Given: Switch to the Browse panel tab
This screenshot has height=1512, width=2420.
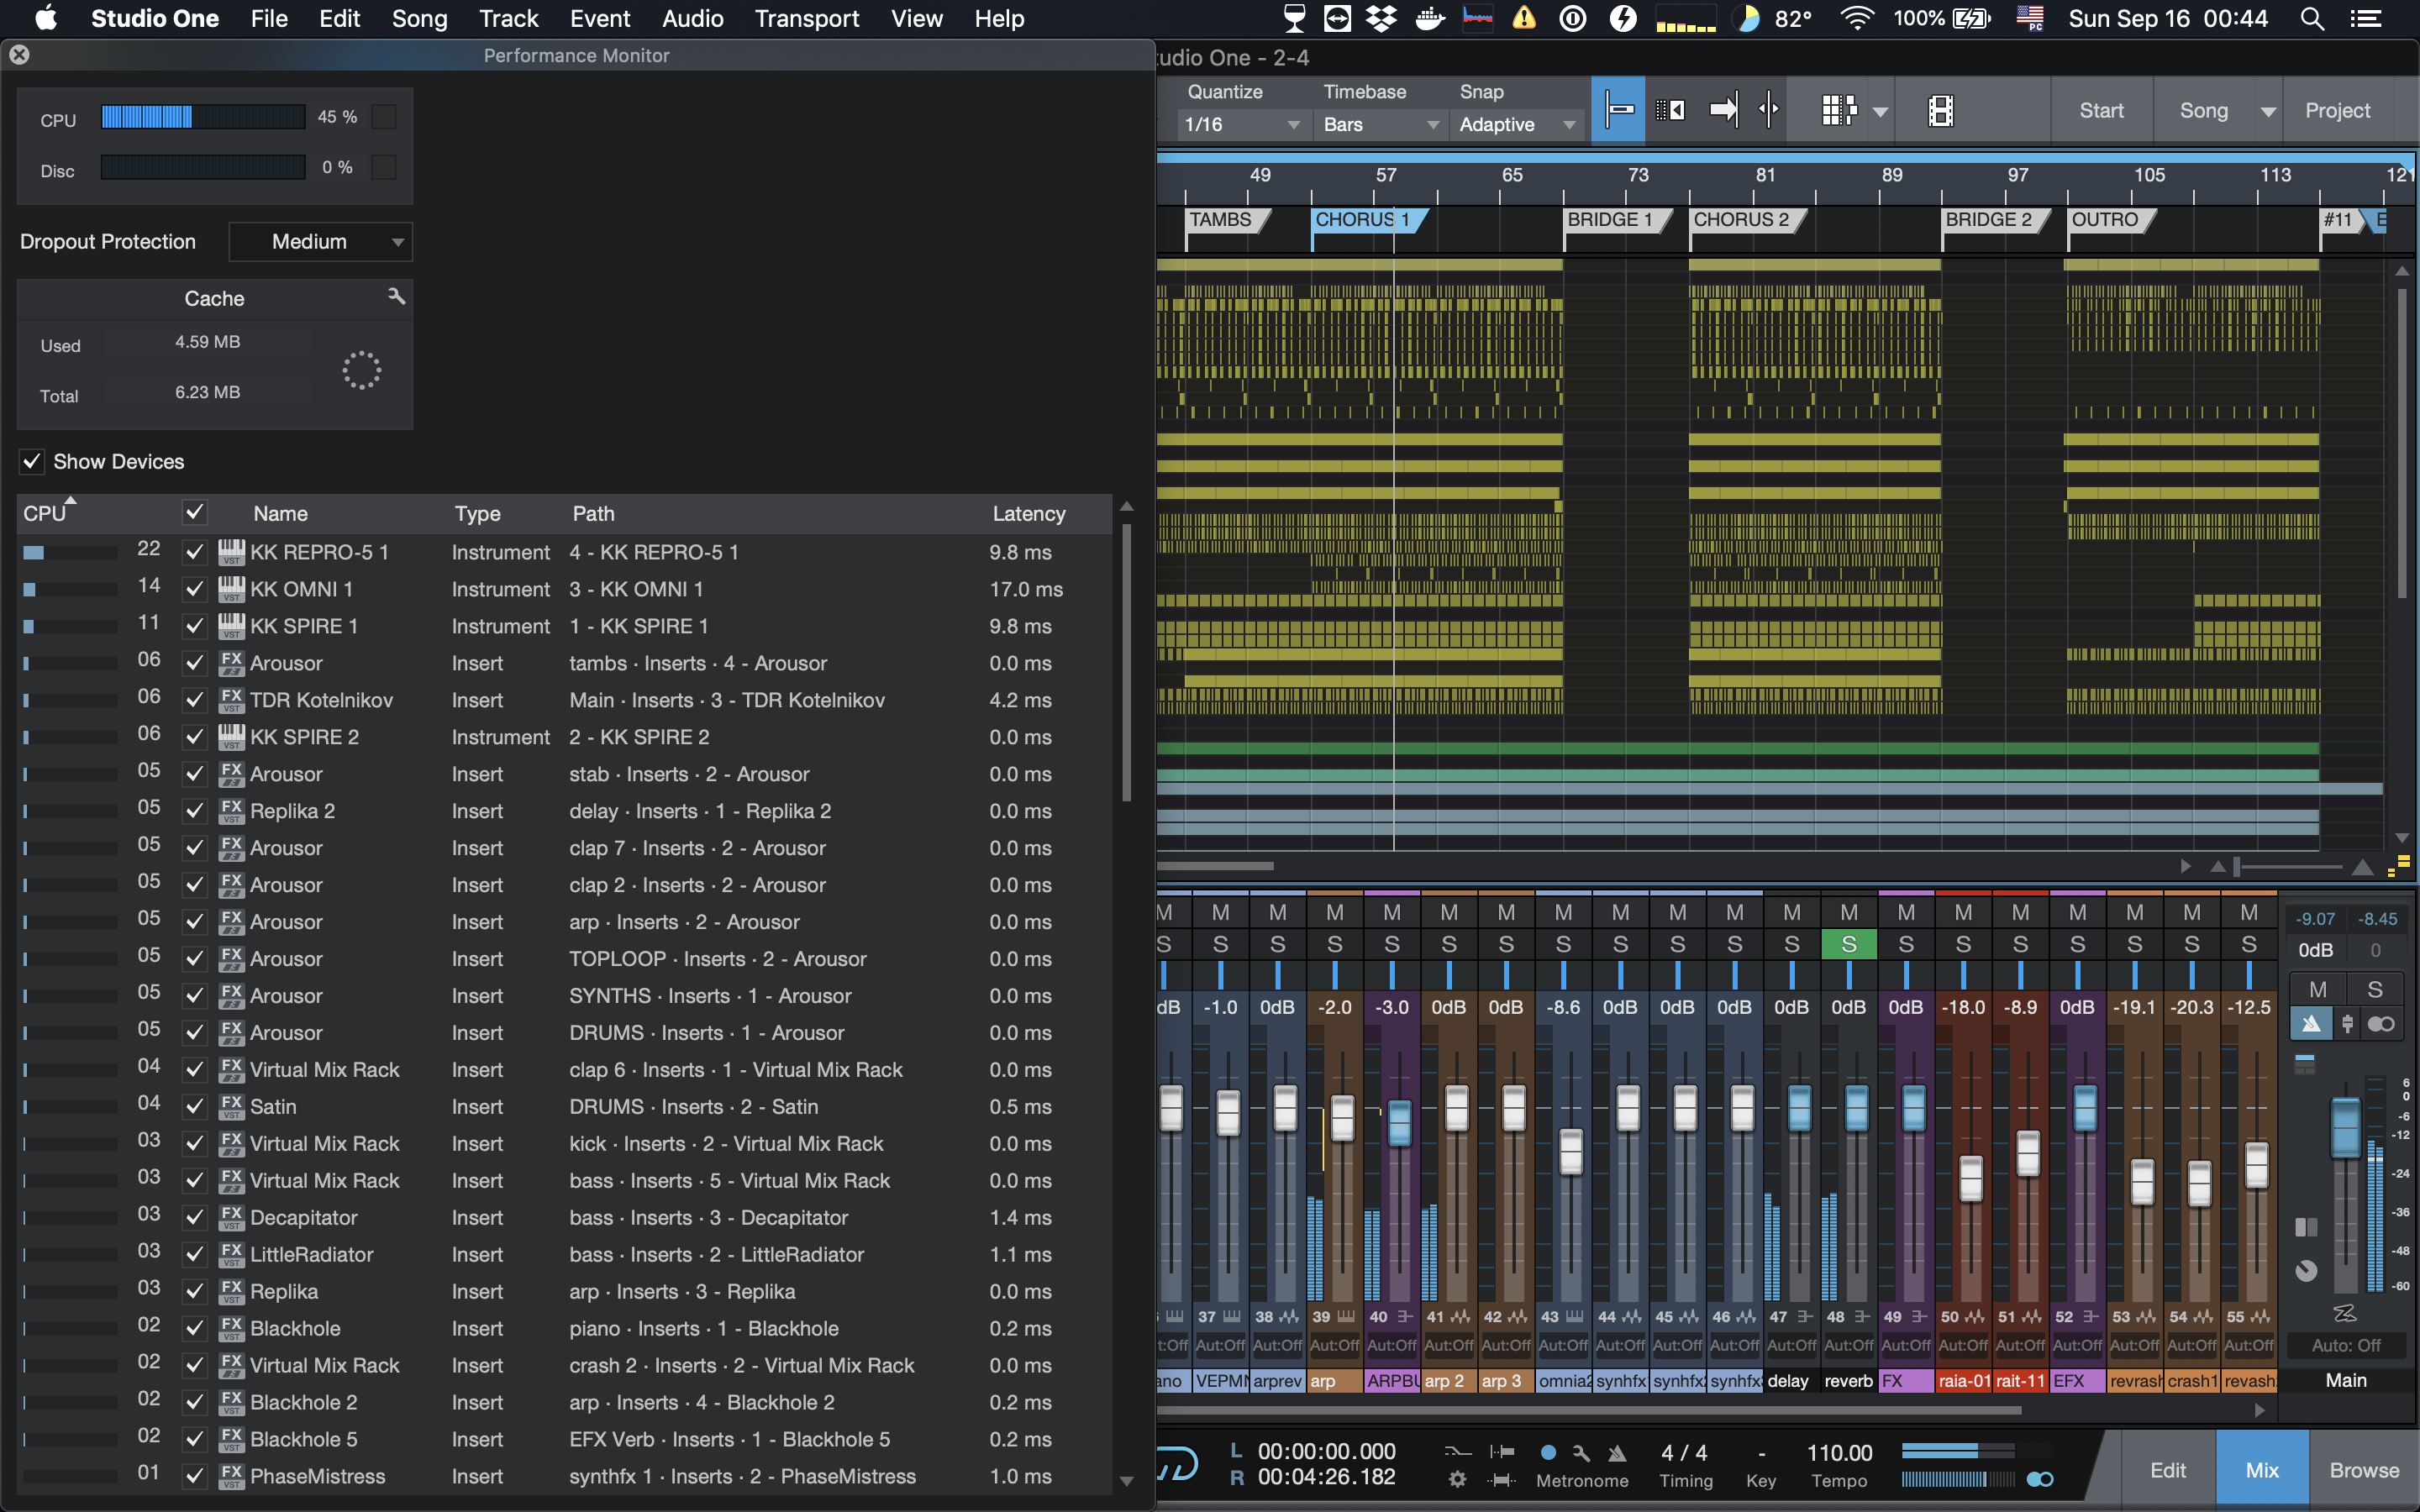Looking at the screenshot, I should tap(2364, 1470).
